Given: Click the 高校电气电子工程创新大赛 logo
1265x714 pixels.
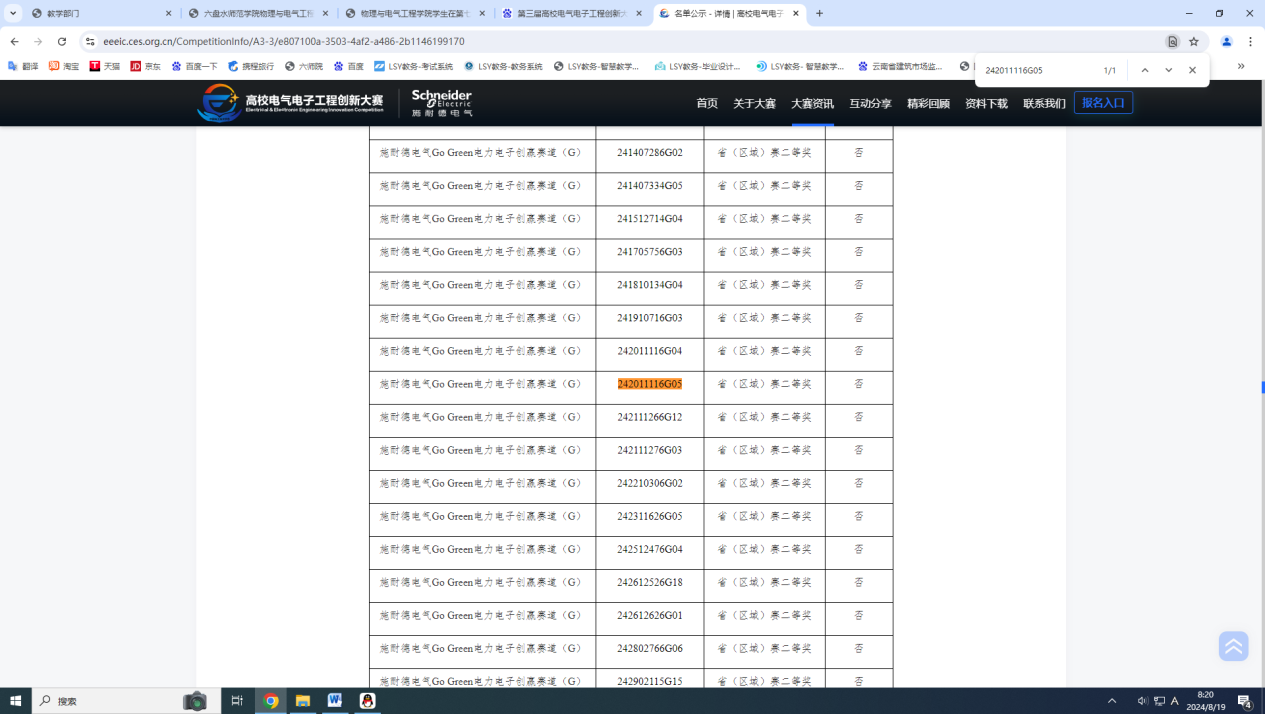Looking at the screenshot, I should [290, 103].
